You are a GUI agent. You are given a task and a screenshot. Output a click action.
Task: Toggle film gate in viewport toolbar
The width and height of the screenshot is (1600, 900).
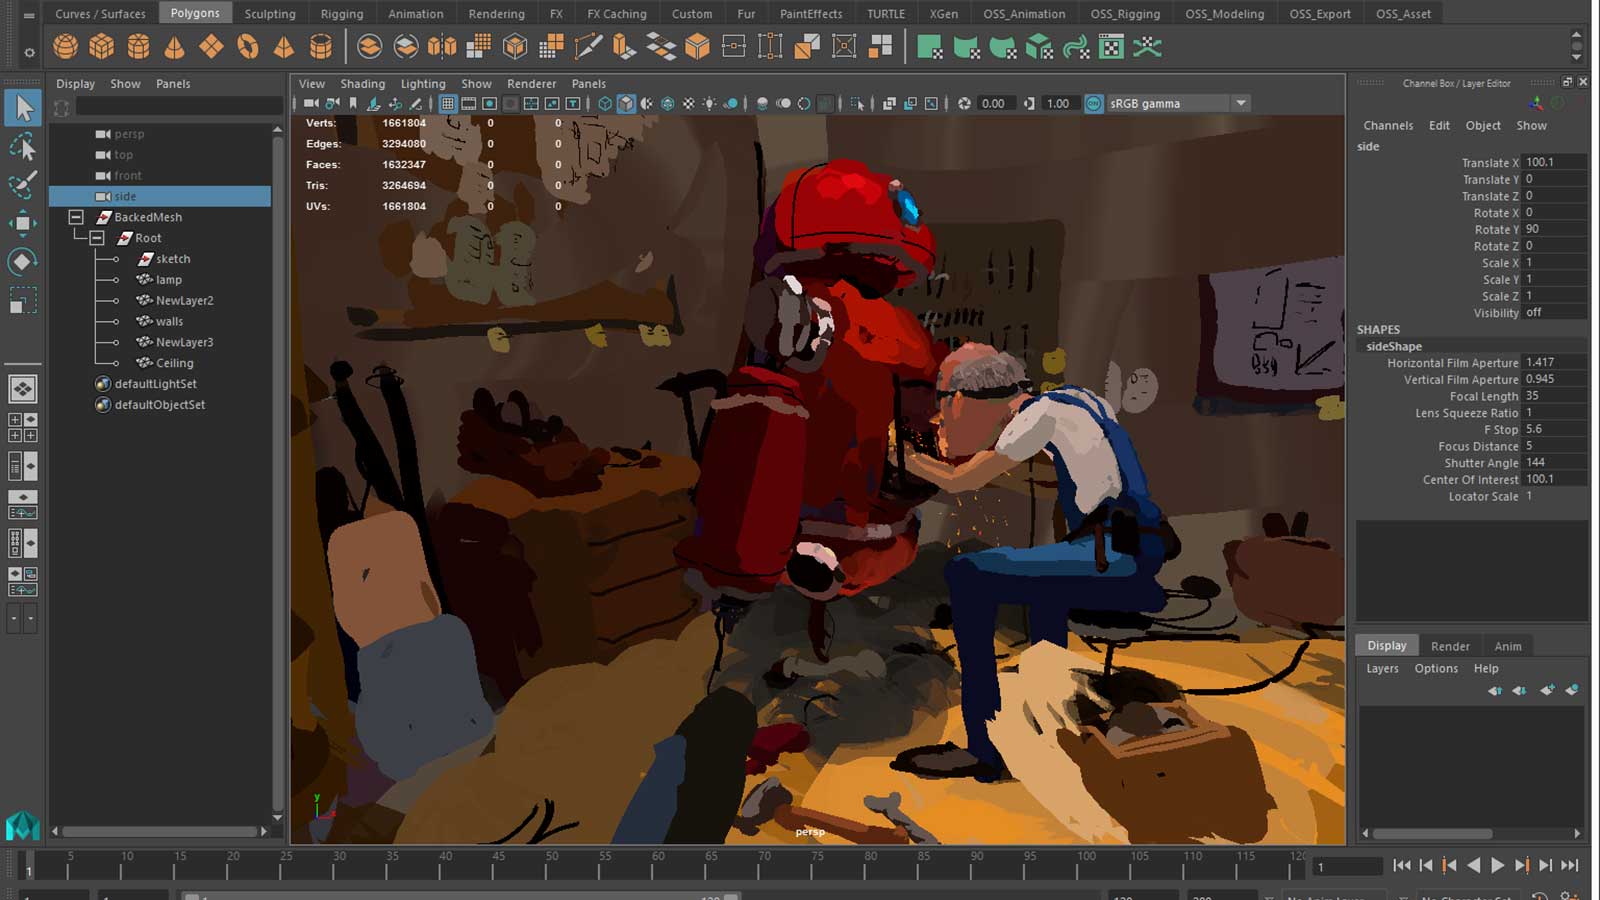[x=468, y=103]
